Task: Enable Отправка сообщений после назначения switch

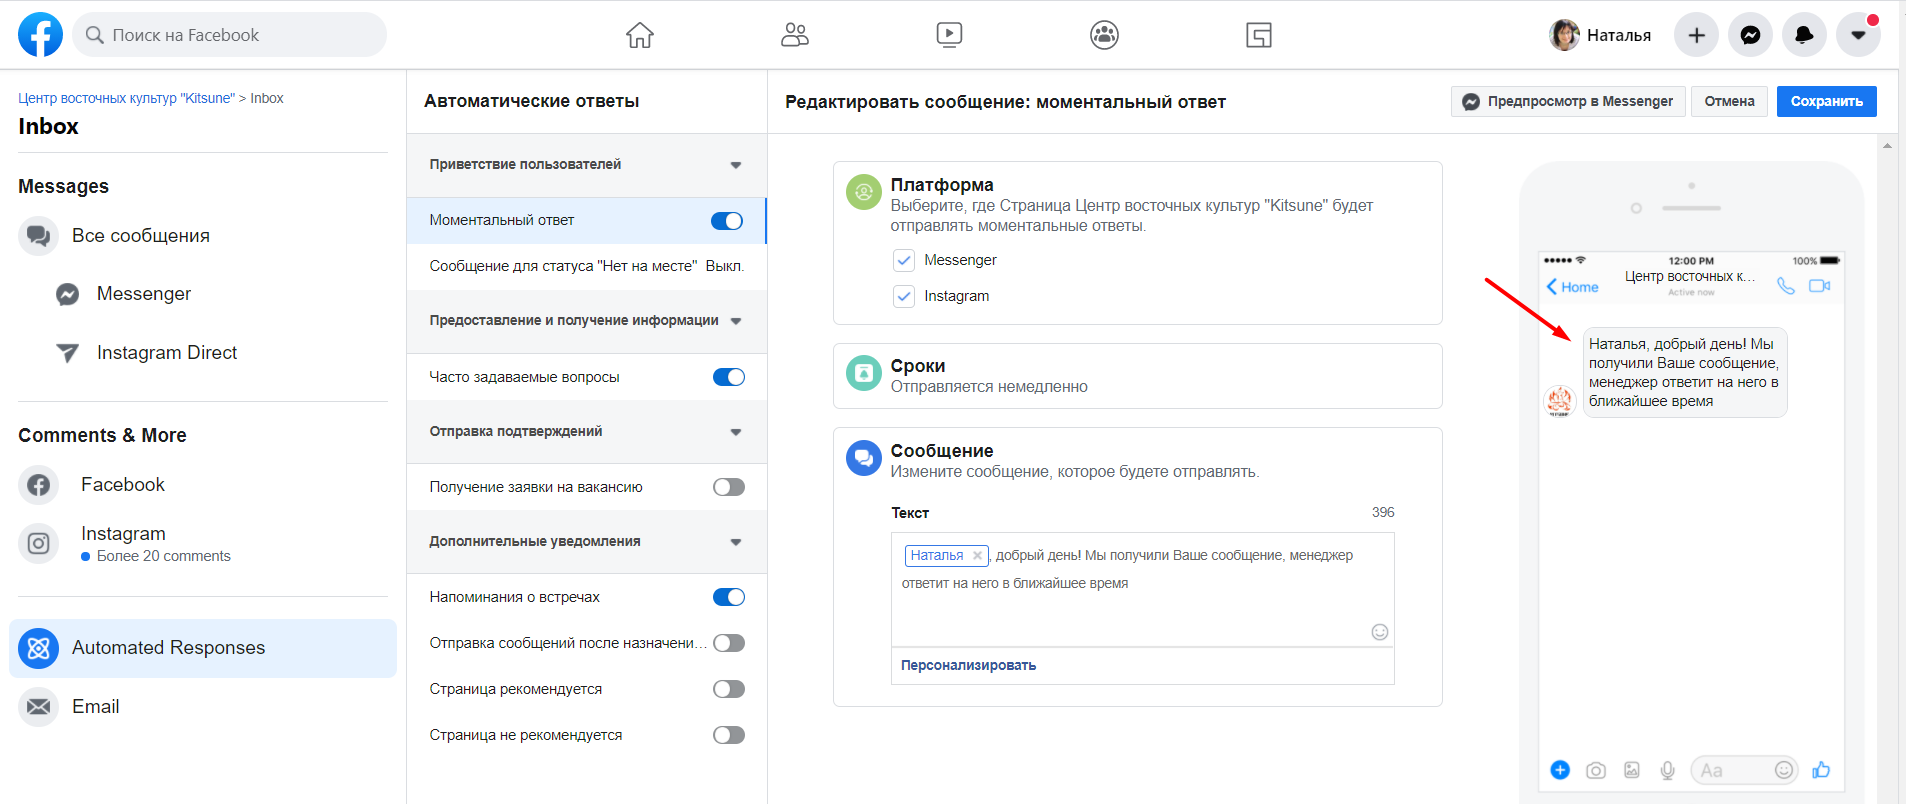Action: 729,643
